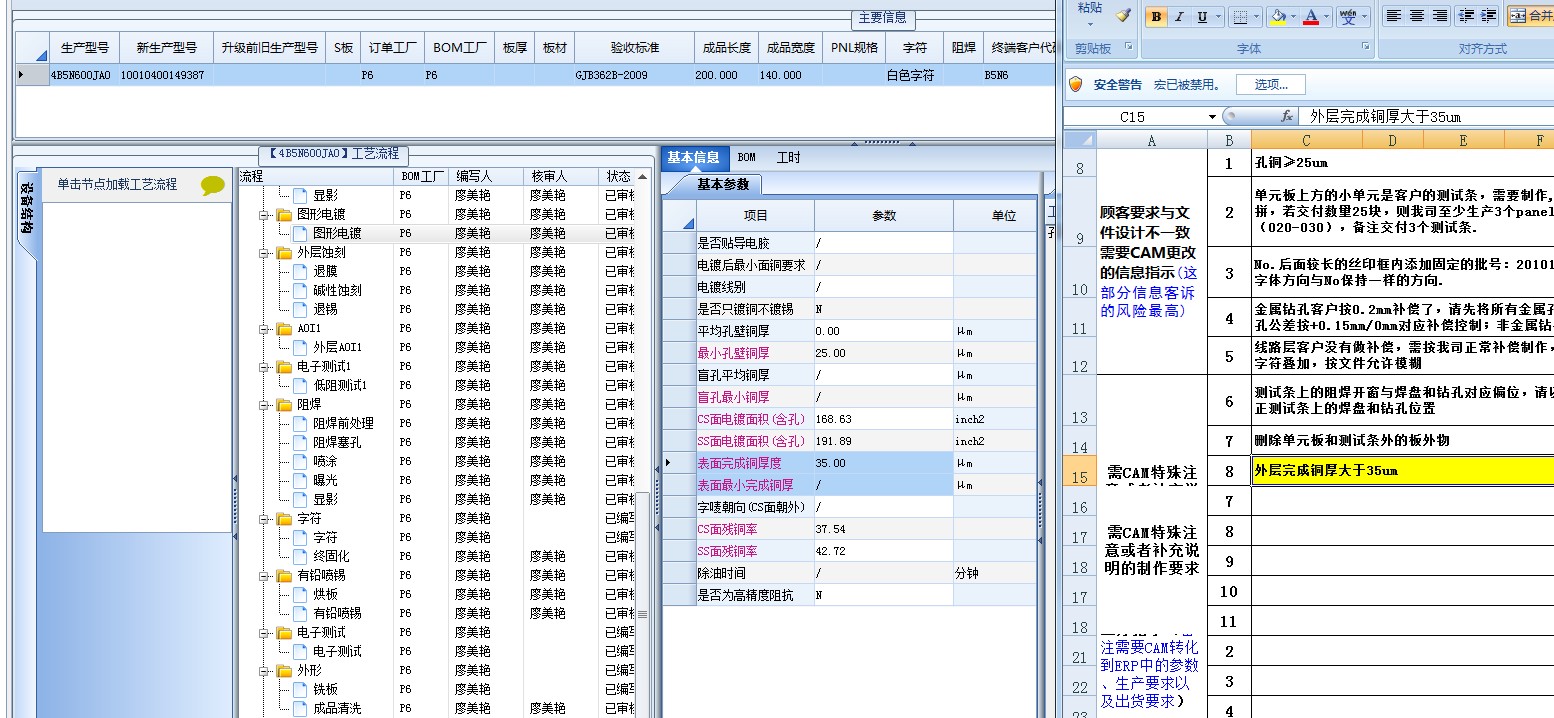
Task: Click the phonetic guide wén icon
Action: [x=1349, y=16]
